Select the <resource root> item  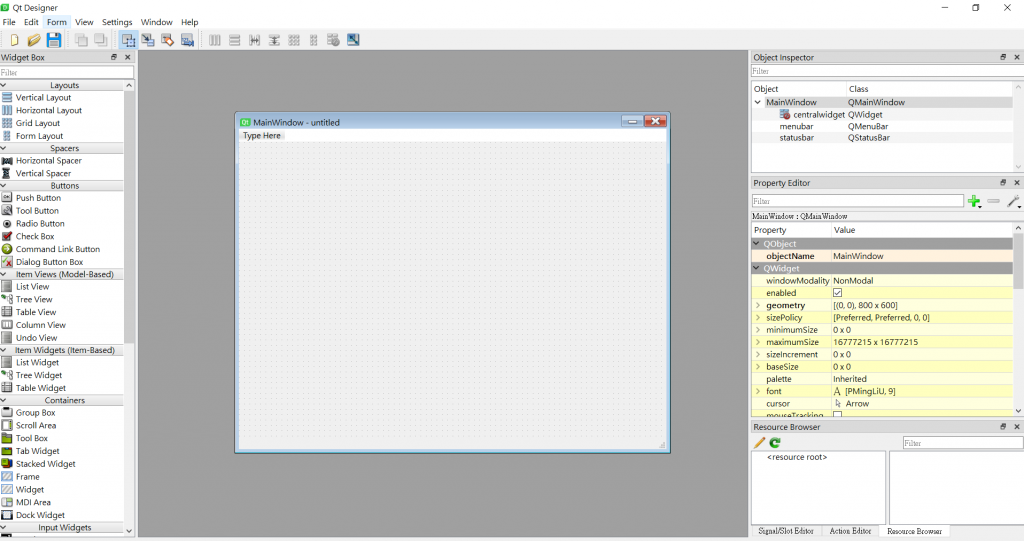(797, 457)
